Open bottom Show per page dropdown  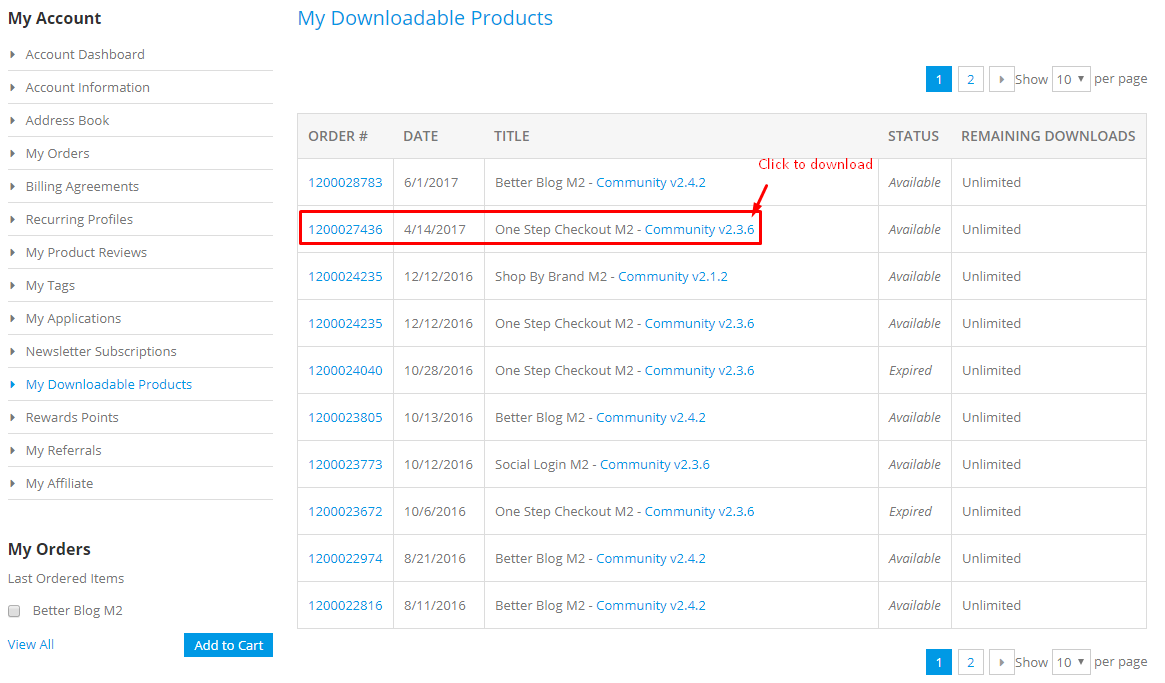(1070, 662)
